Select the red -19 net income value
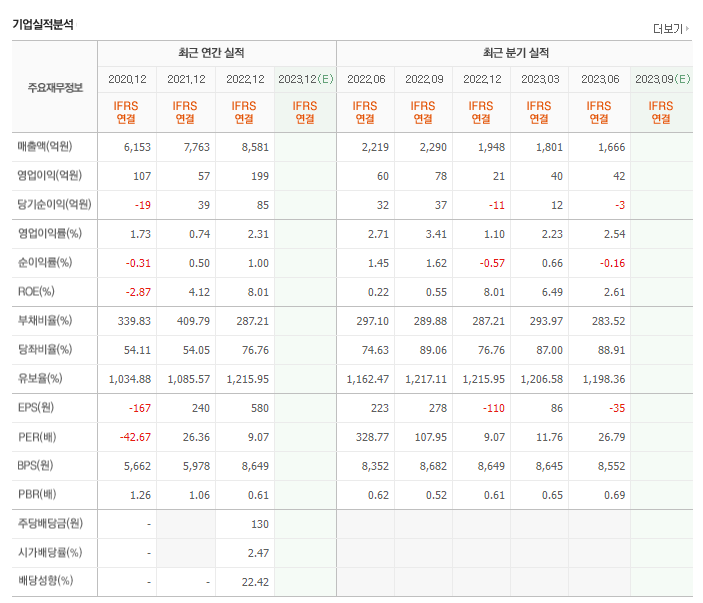Viewport: 703px width, 603px height. [143, 205]
